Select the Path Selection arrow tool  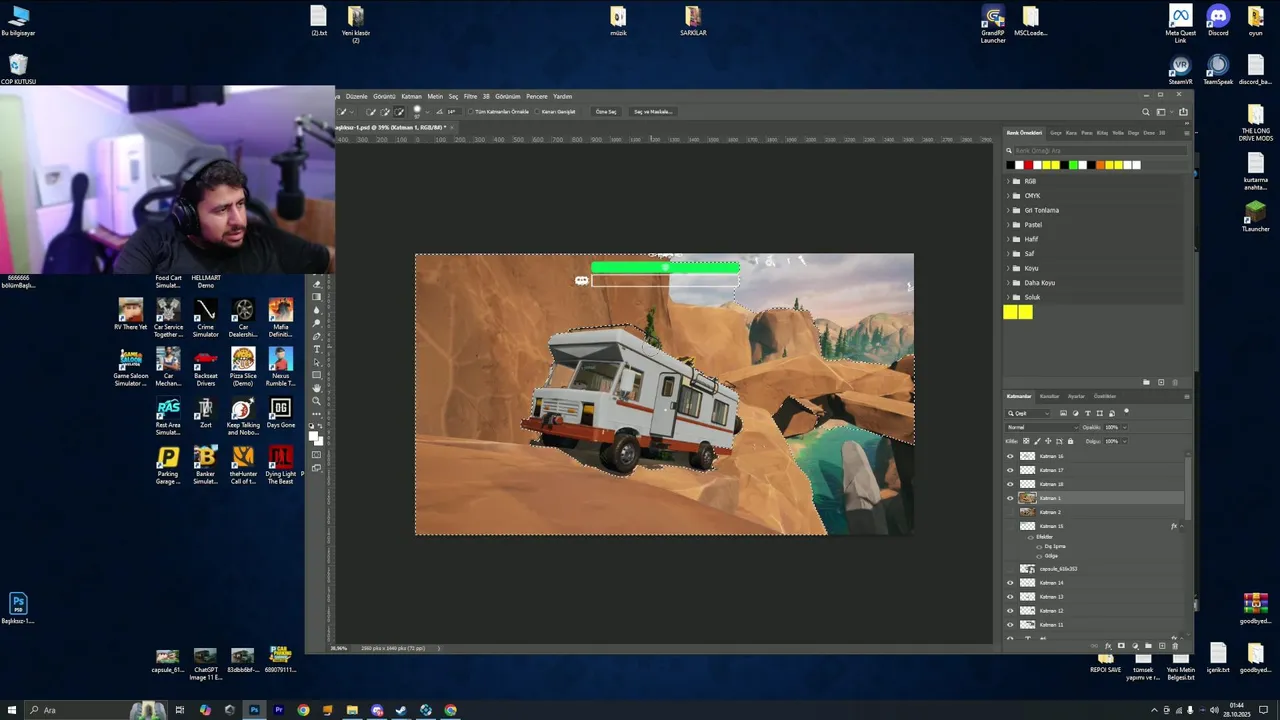click(x=317, y=362)
